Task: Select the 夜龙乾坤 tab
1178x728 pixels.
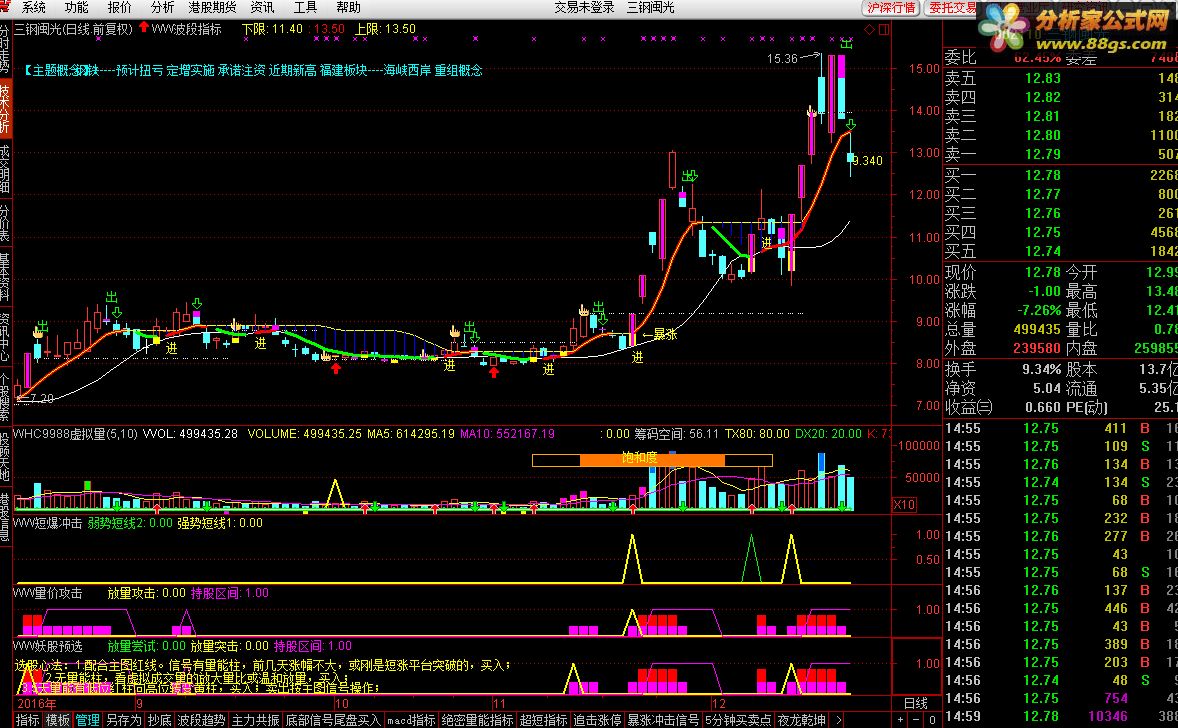Action: pyautogui.click(x=802, y=720)
